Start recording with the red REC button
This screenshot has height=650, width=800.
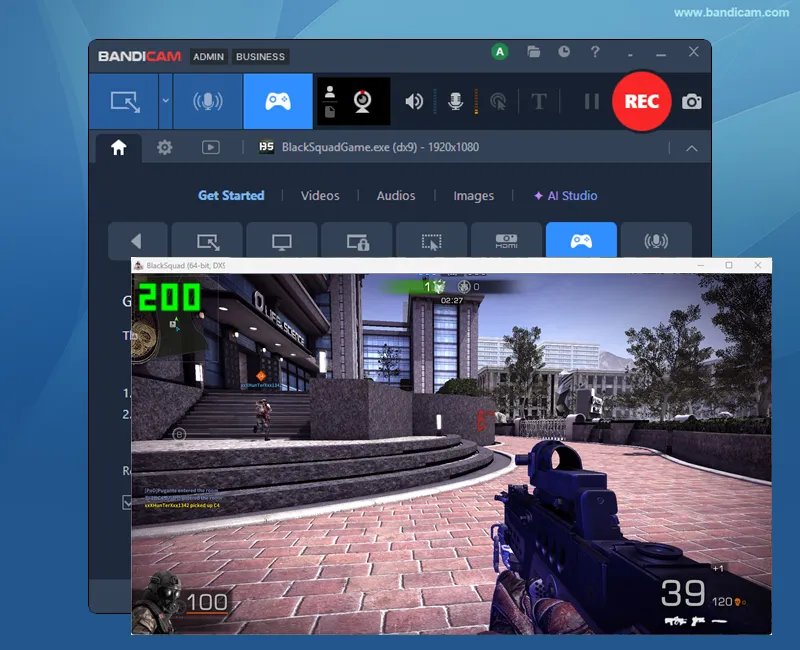click(641, 102)
